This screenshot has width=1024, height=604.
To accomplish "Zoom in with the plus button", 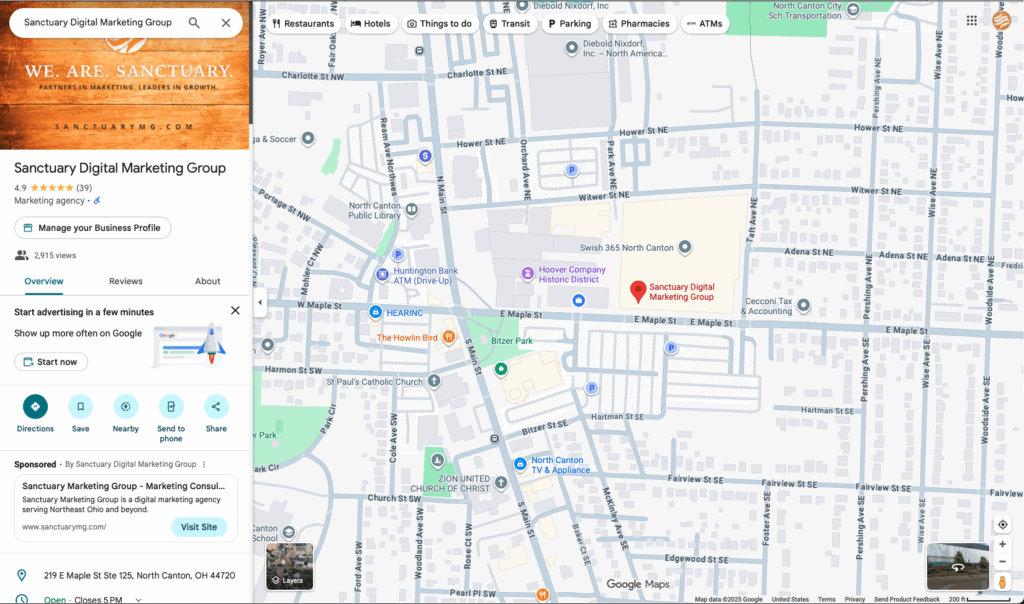I will pos(1002,545).
